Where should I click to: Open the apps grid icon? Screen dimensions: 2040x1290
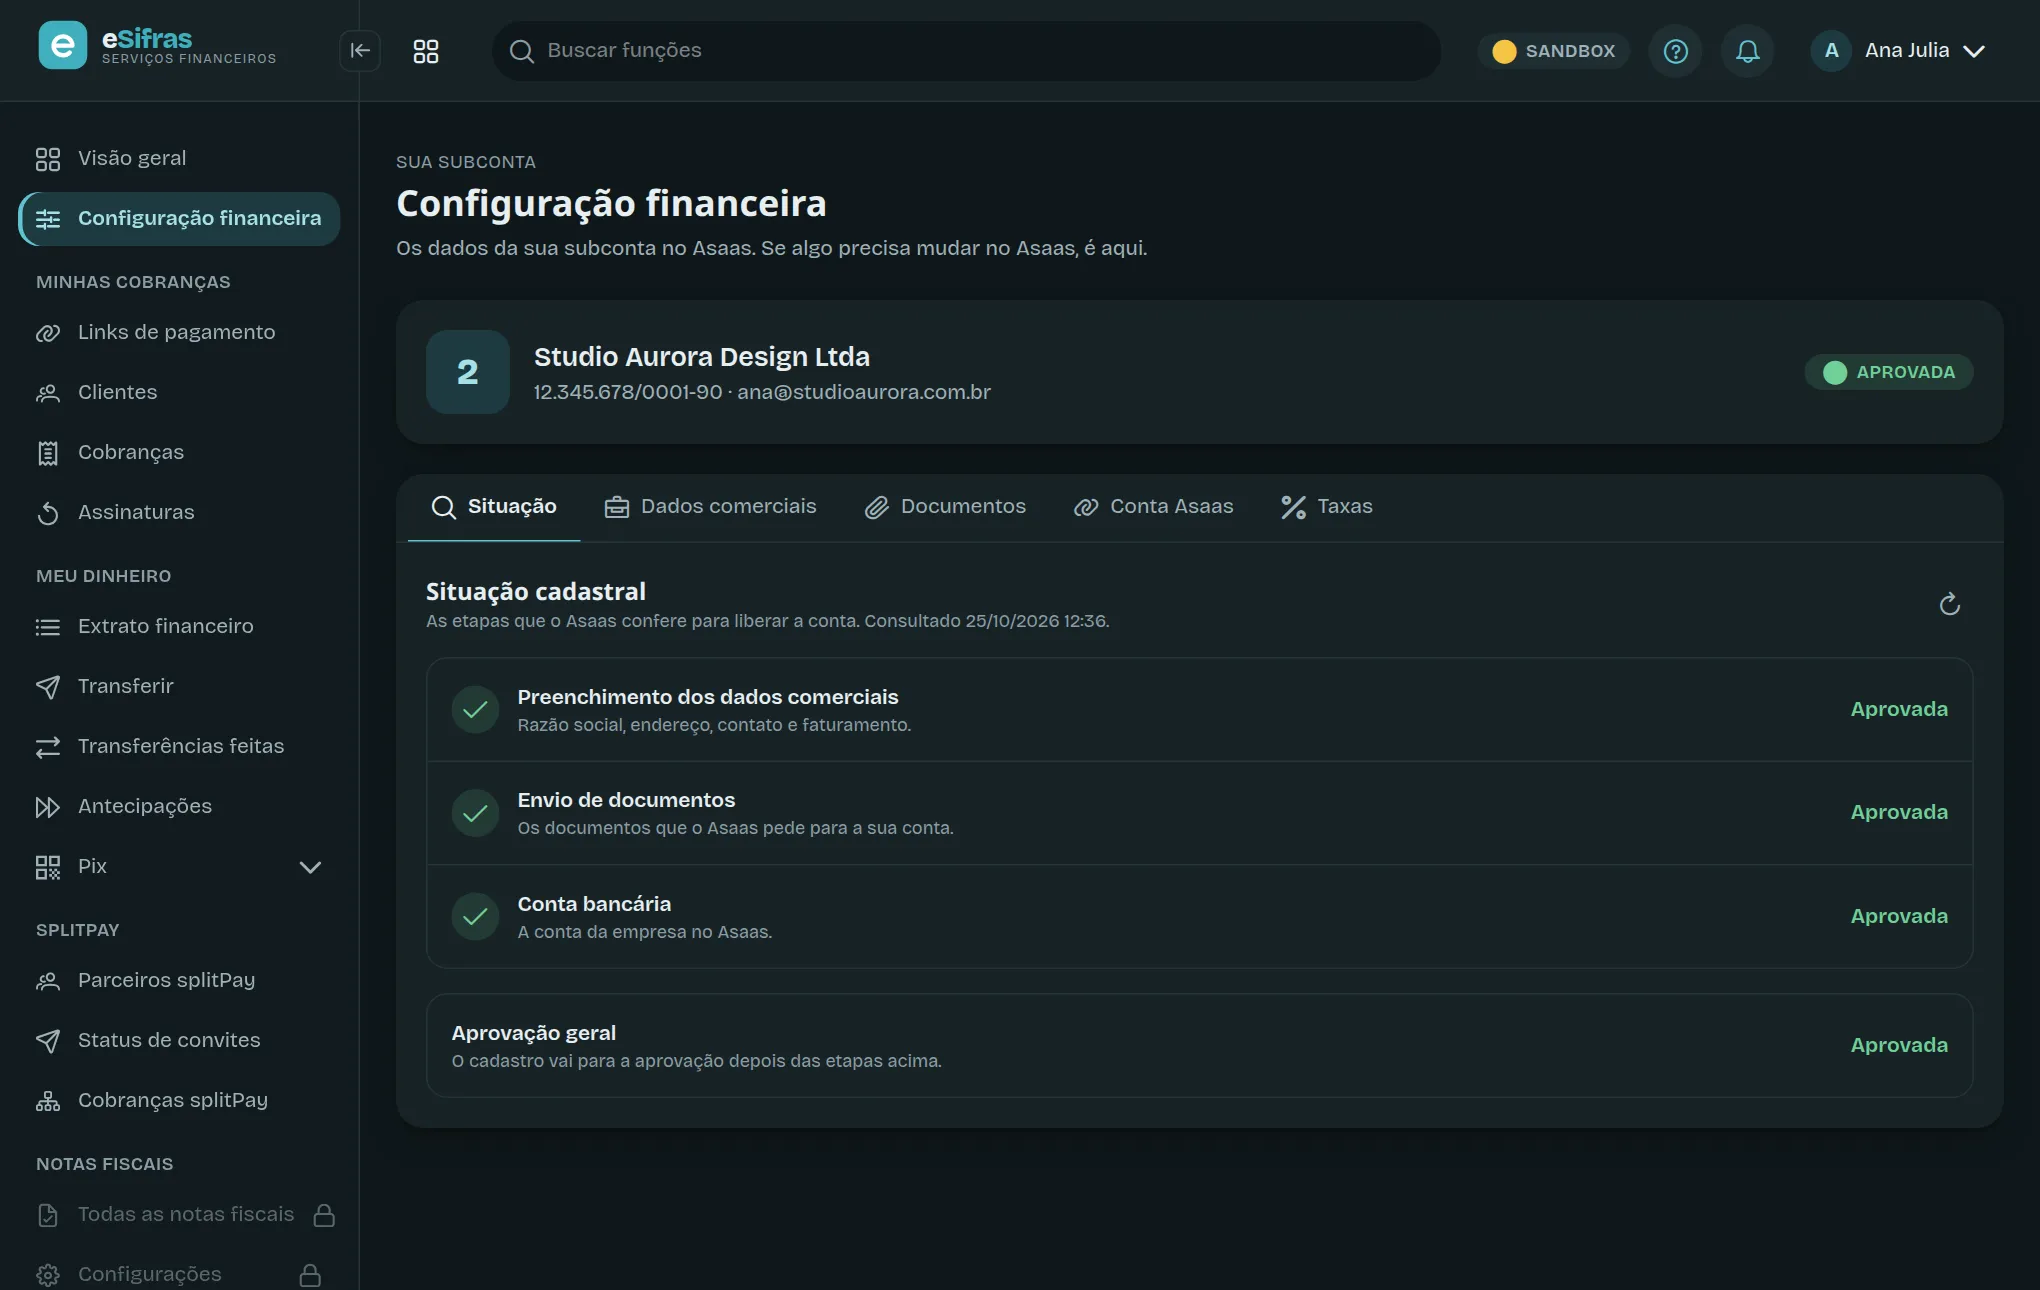click(426, 51)
